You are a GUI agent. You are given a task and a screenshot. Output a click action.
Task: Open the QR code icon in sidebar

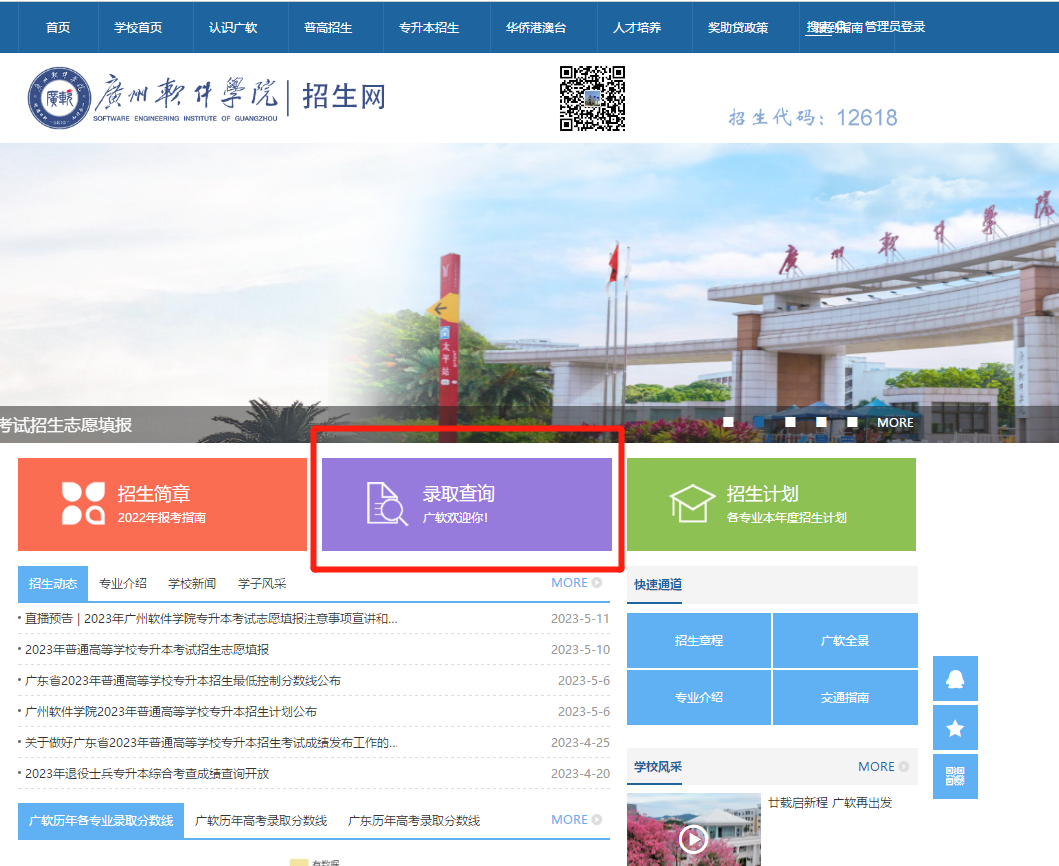[955, 776]
